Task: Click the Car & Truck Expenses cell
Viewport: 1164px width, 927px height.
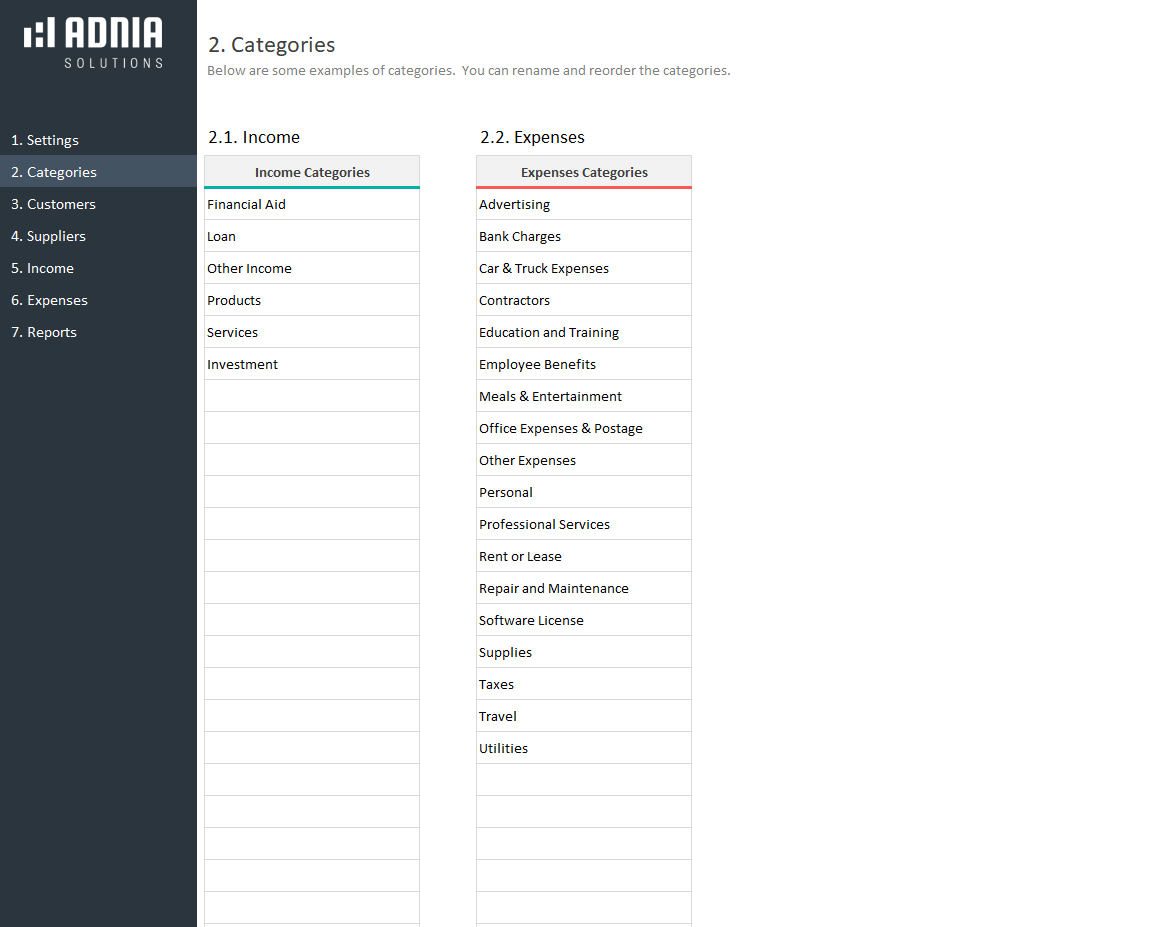Action: coord(584,268)
